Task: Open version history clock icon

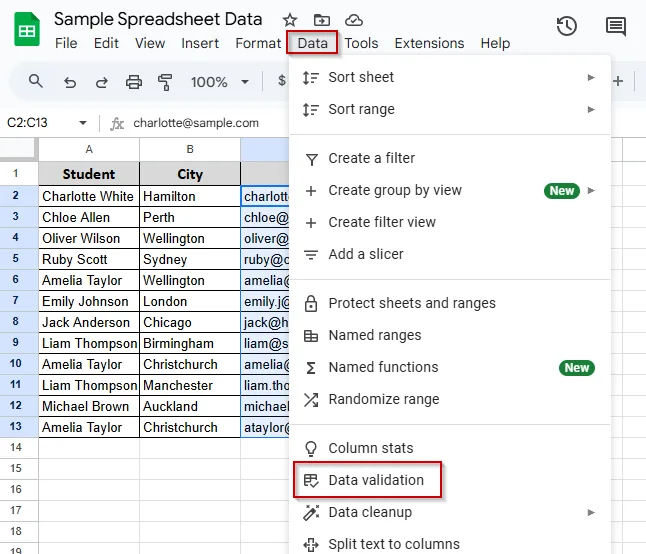Action: 566,26
